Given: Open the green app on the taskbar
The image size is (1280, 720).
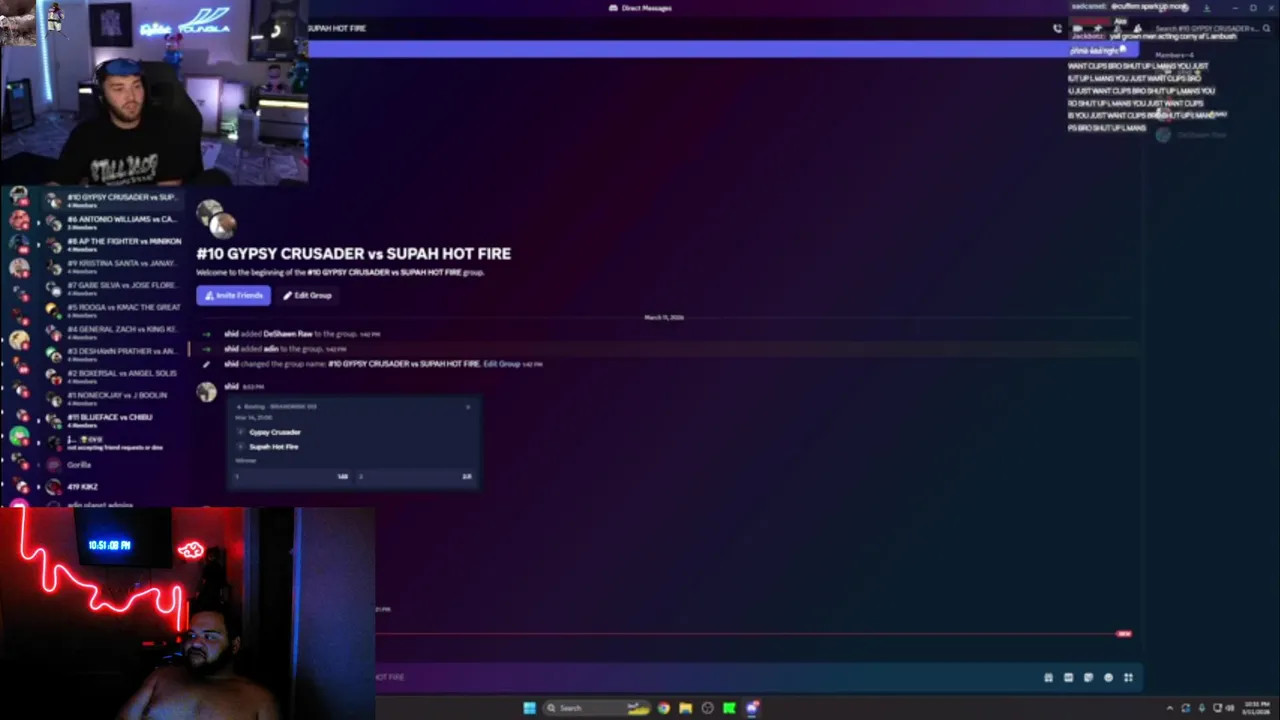Looking at the screenshot, I should 729,708.
